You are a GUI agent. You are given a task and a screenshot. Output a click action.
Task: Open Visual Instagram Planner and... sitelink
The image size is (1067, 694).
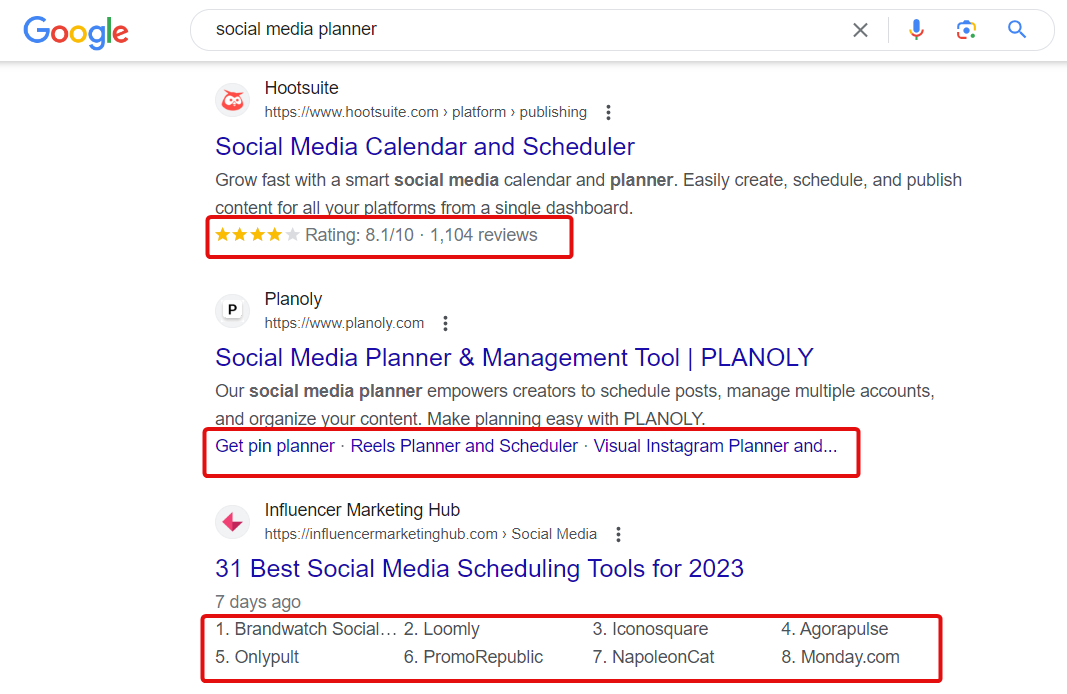coord(715,446)
